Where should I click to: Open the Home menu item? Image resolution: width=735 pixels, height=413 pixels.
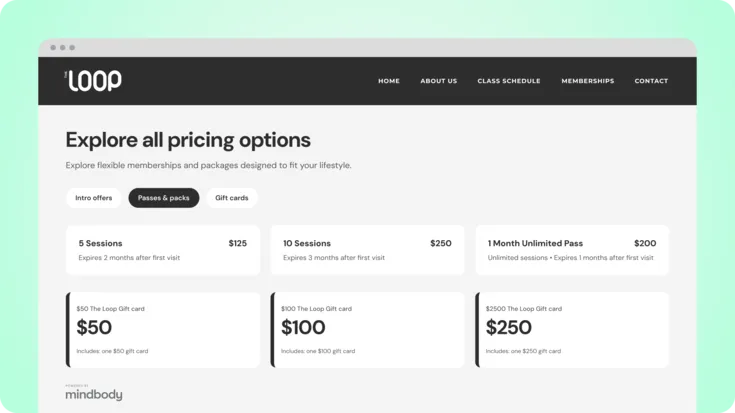tap(389, 81)
